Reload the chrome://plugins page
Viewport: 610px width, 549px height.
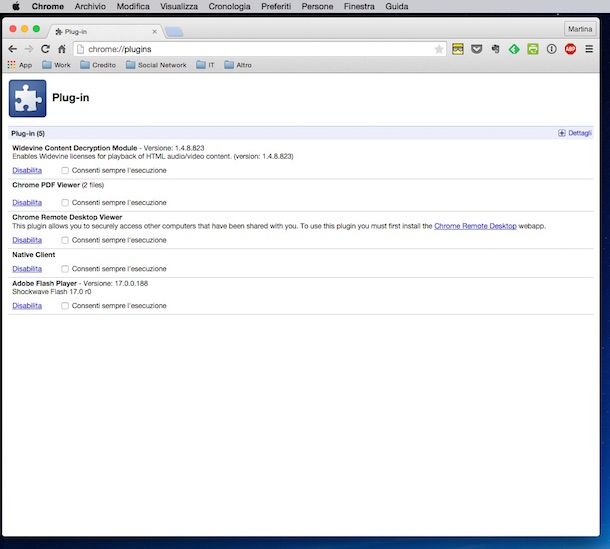pyautogui.click(x=45, y=49)
